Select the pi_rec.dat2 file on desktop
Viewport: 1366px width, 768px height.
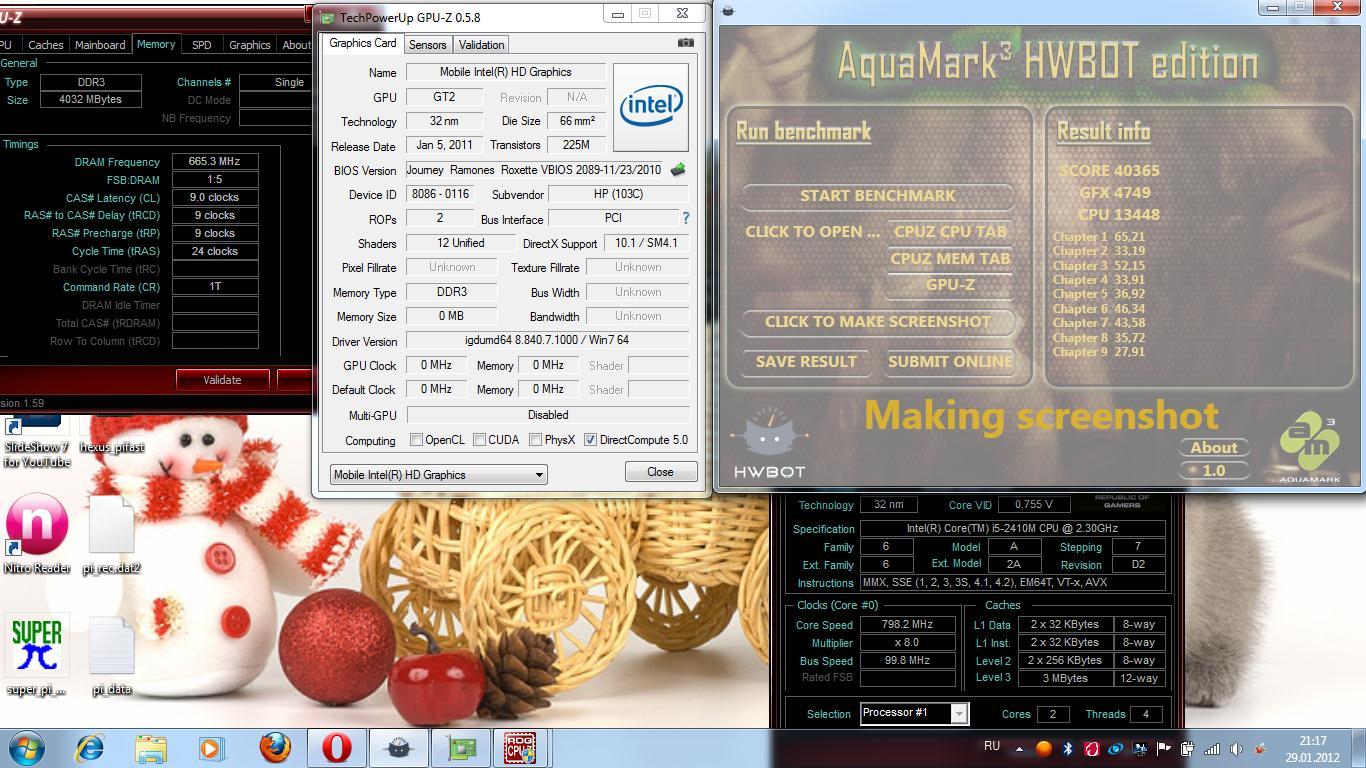pos(111,533)
